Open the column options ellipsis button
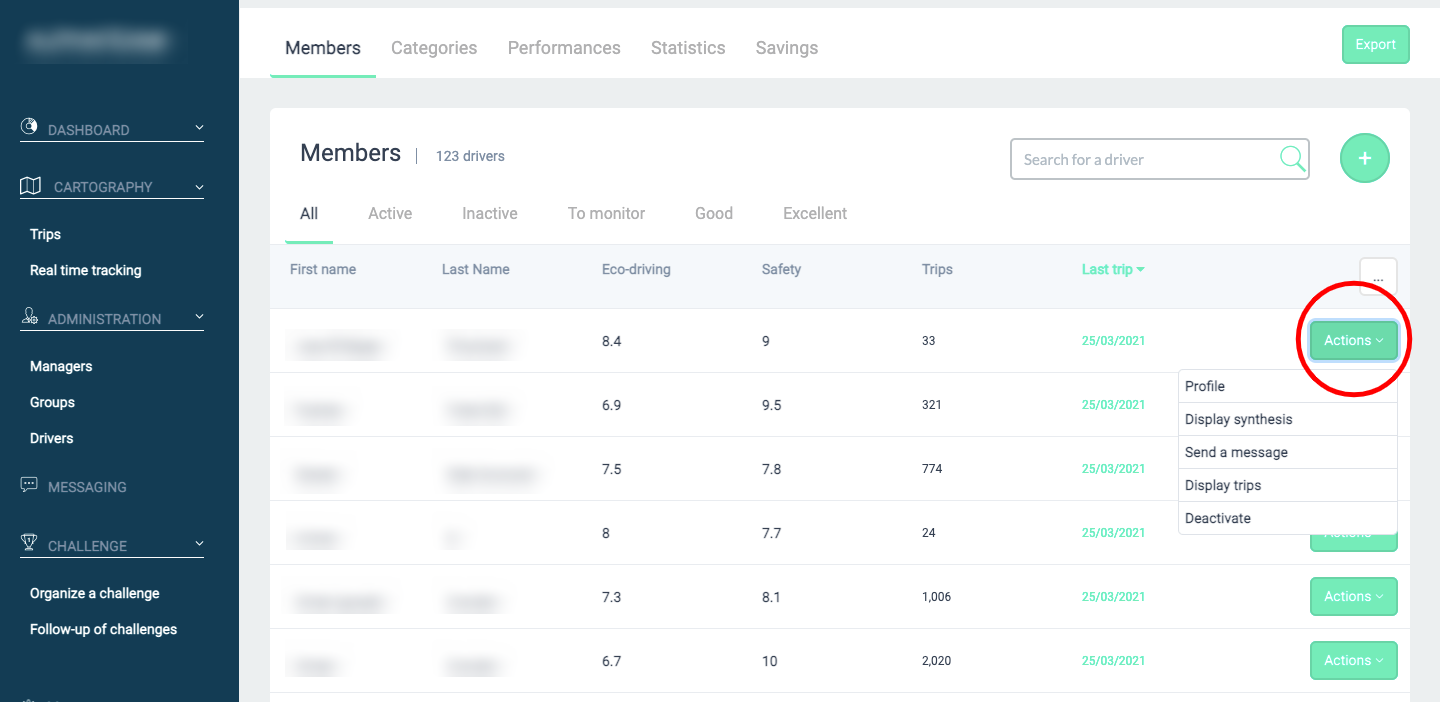 coord(1377,276)
